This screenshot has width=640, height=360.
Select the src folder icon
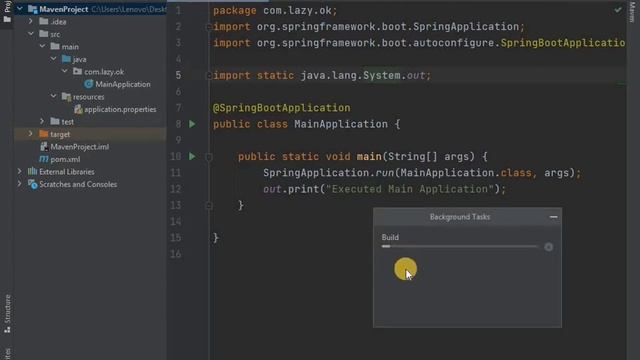click(44, 34)
